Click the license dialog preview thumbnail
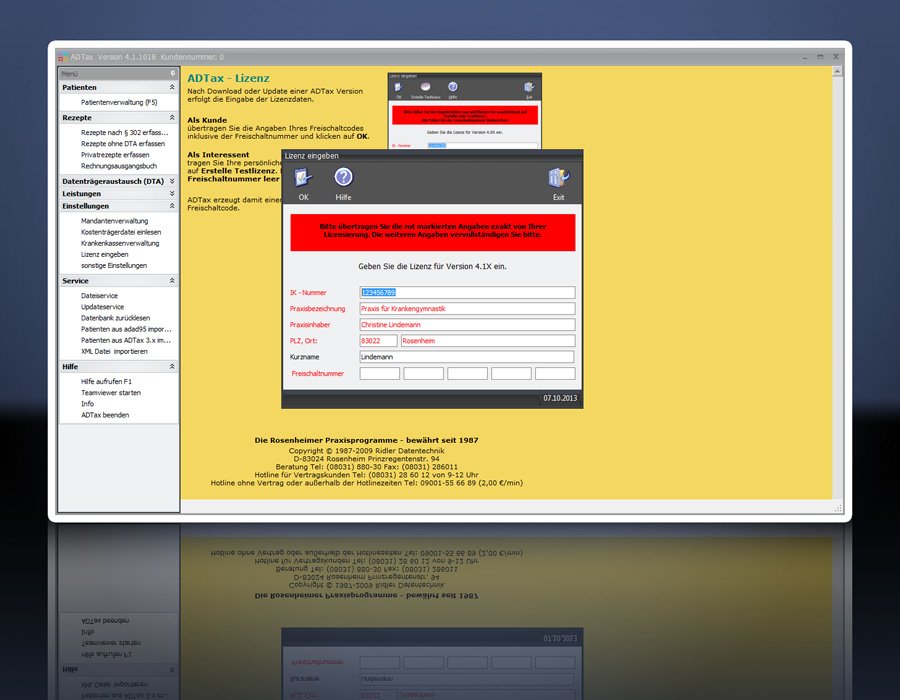This screenshot has width=900, height=700. (464, 110)
